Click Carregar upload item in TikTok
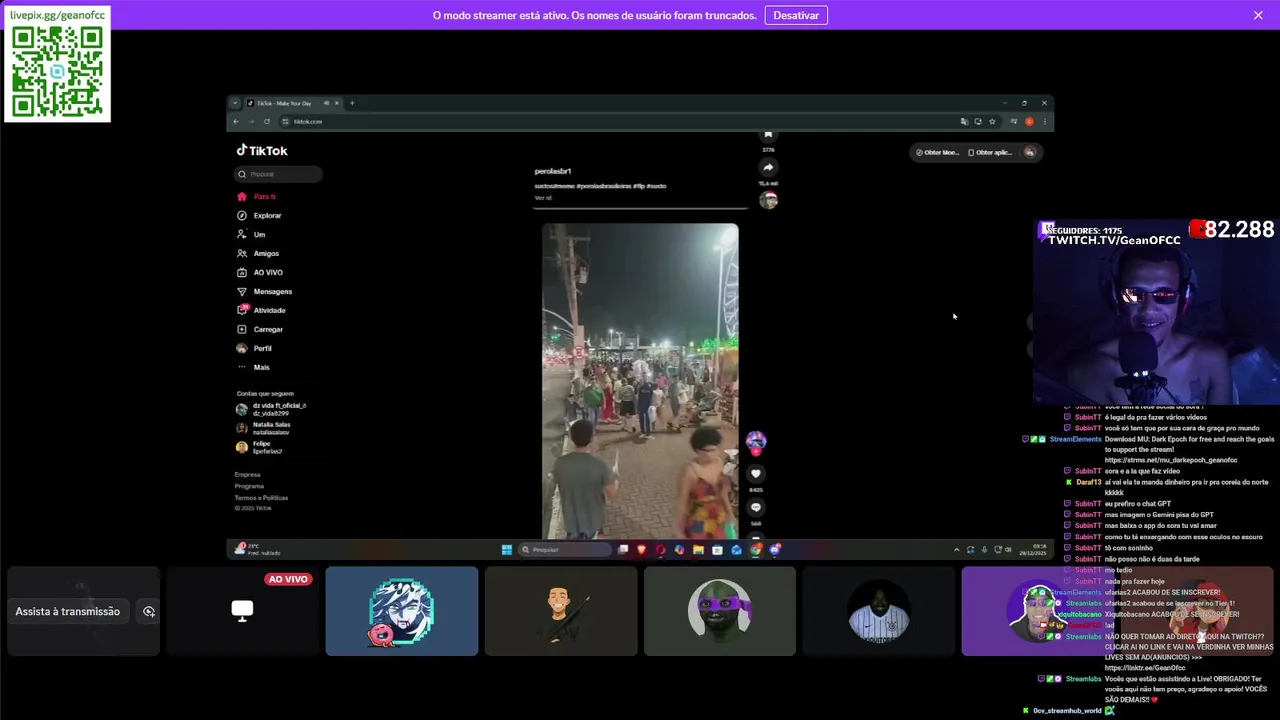The image size is (1280, 720). pos(260,330)
